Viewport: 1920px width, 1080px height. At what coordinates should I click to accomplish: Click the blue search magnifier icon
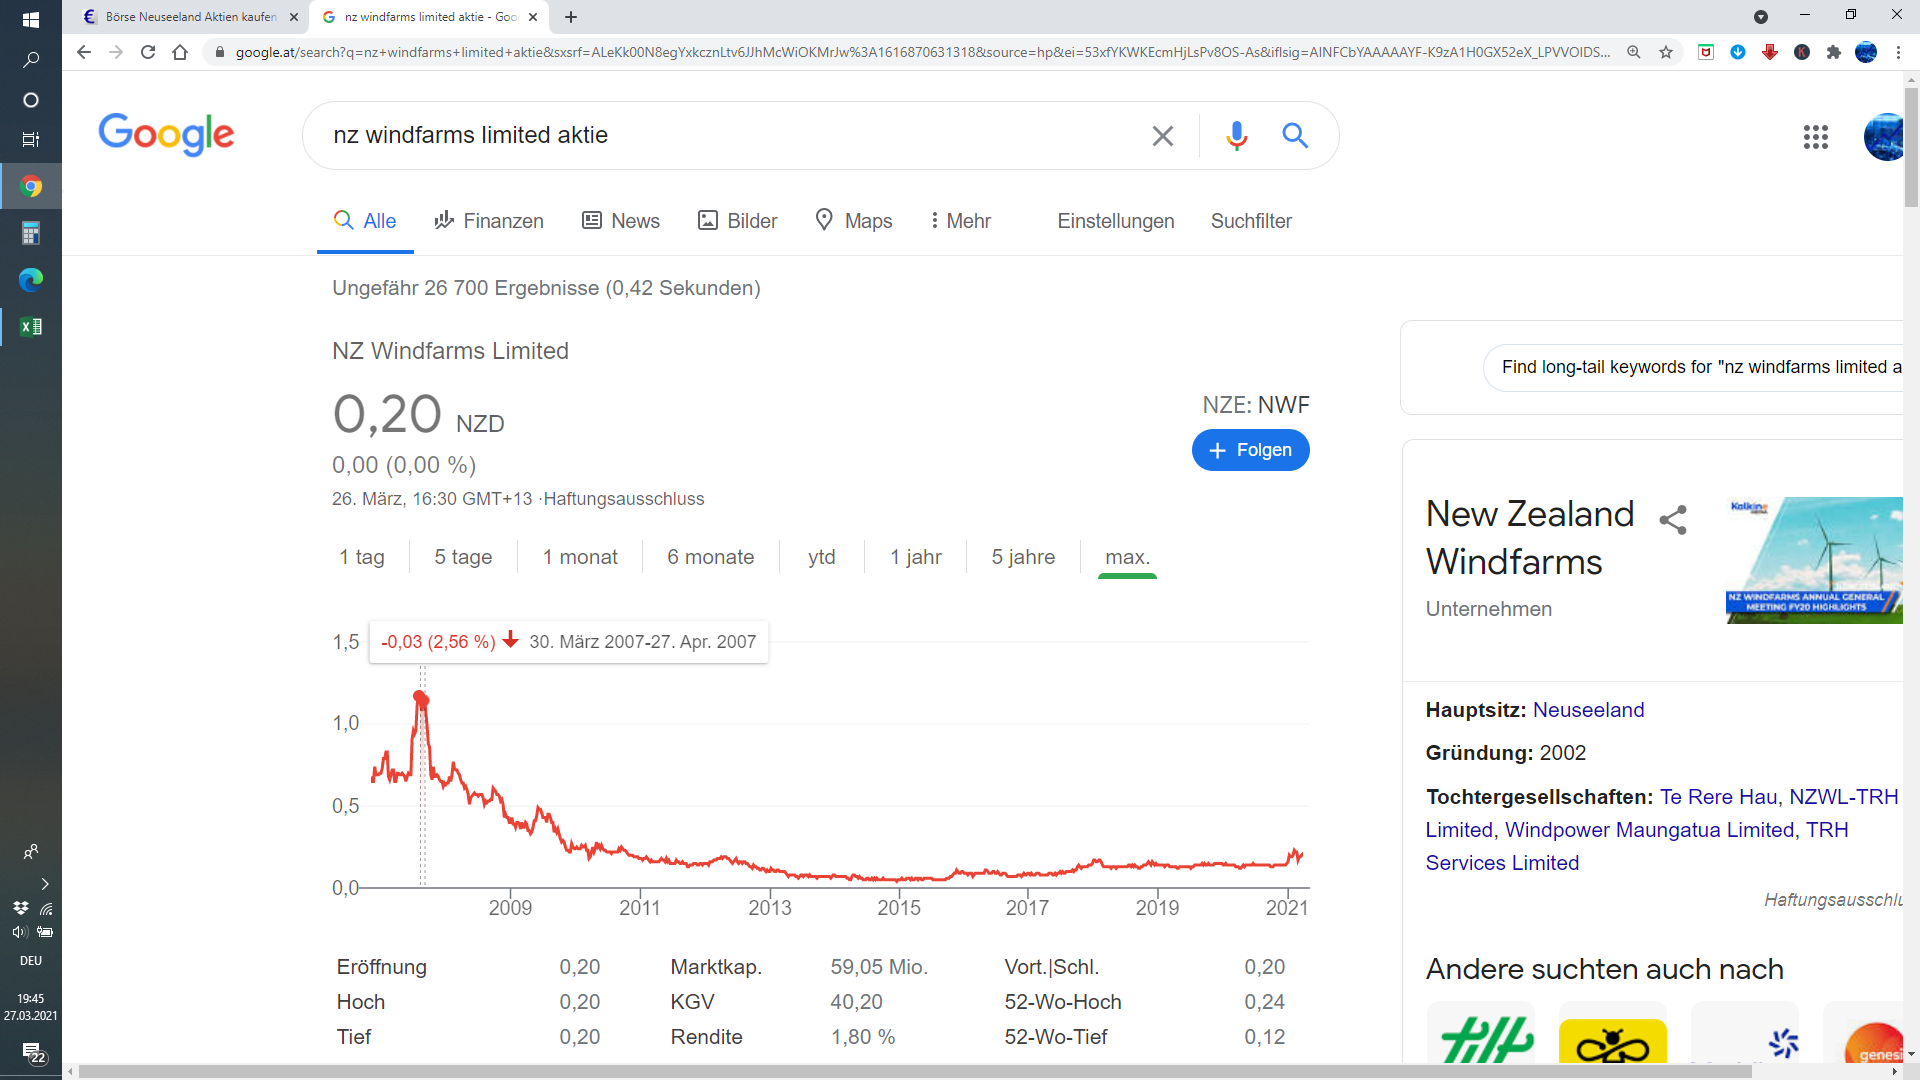1295,135
